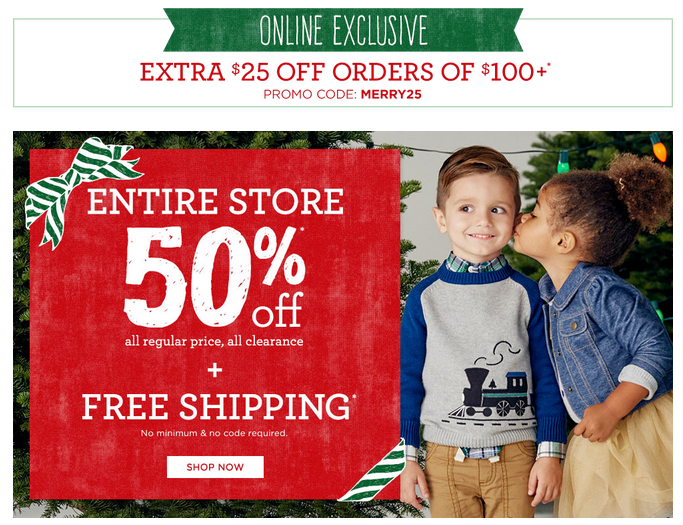Click the orange Christmas light bulb
Screen dimensions: 683x525
659,148
